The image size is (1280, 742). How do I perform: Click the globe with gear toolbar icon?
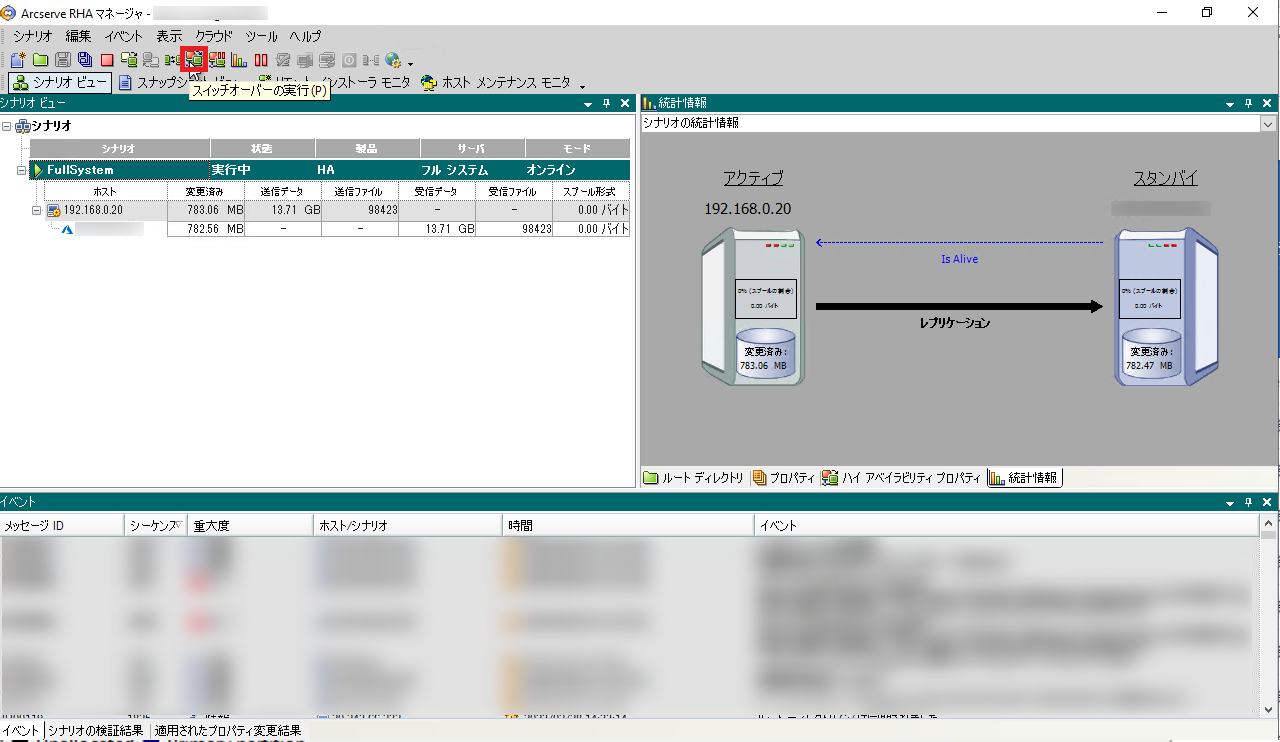393,60
